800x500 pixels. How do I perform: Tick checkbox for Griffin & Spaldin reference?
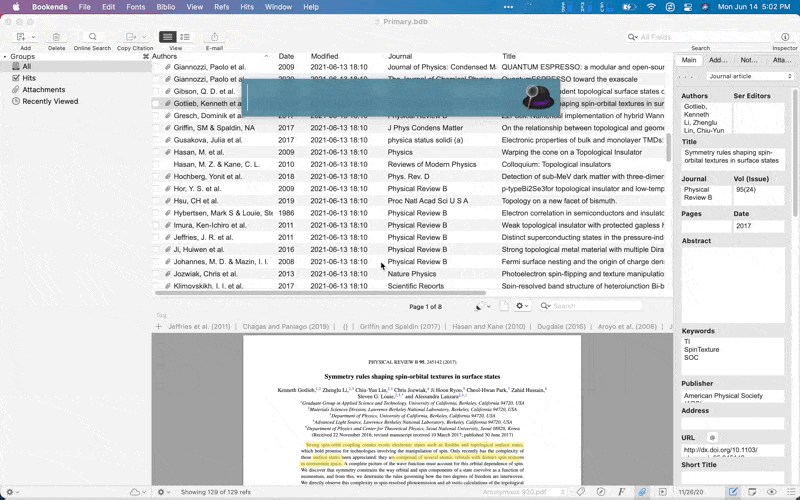tap(156, 128)
